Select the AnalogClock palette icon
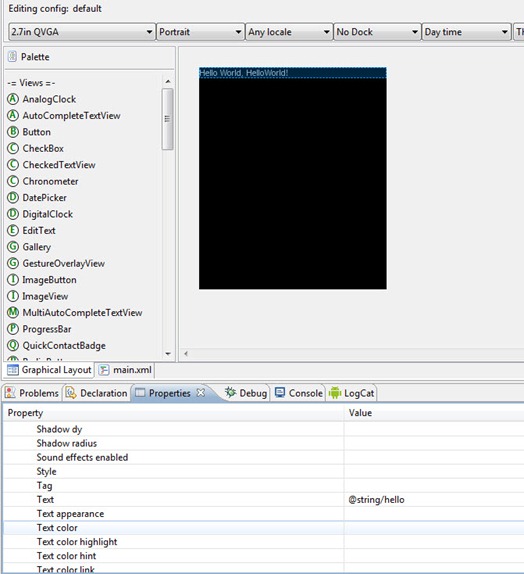524x574 pixels. tap(13, 99)
